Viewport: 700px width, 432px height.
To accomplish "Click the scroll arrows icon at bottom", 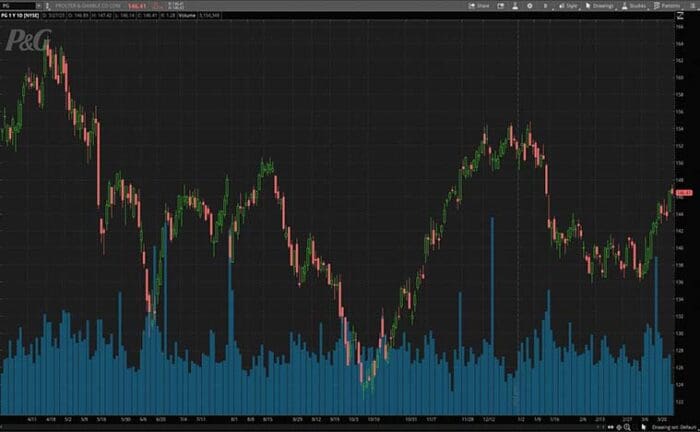I will 610,427.
